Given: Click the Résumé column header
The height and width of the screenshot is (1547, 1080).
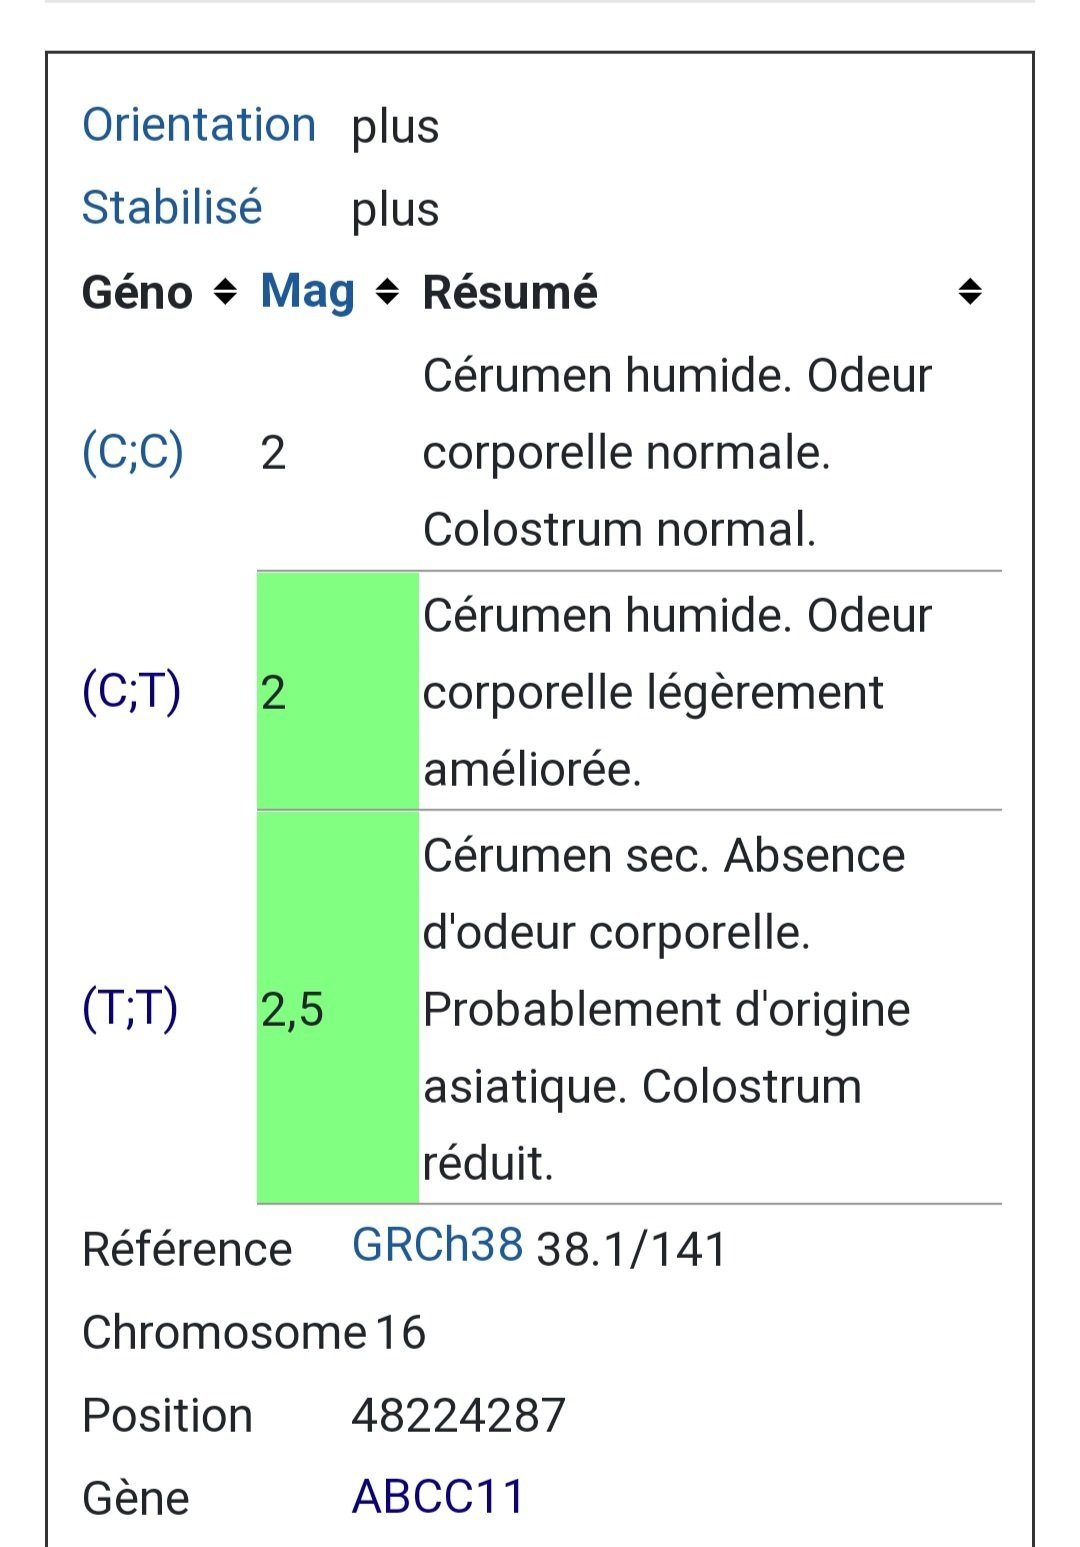Looking at the screenshot, I should (x=510, y=293).
